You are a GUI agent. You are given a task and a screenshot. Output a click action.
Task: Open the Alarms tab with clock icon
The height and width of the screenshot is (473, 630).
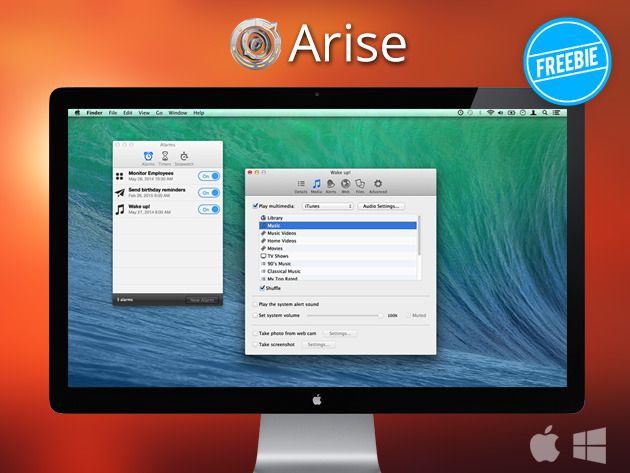(148, 157)
